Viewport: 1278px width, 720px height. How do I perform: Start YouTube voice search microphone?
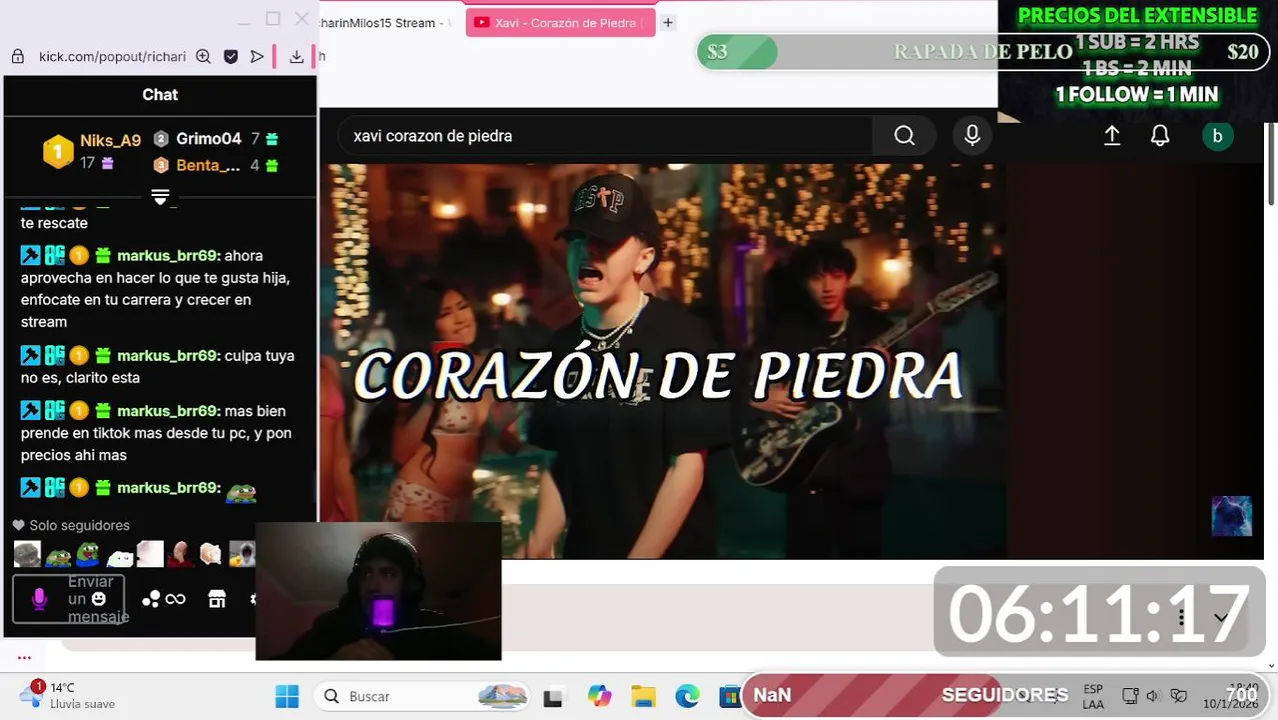pos(972,136)
